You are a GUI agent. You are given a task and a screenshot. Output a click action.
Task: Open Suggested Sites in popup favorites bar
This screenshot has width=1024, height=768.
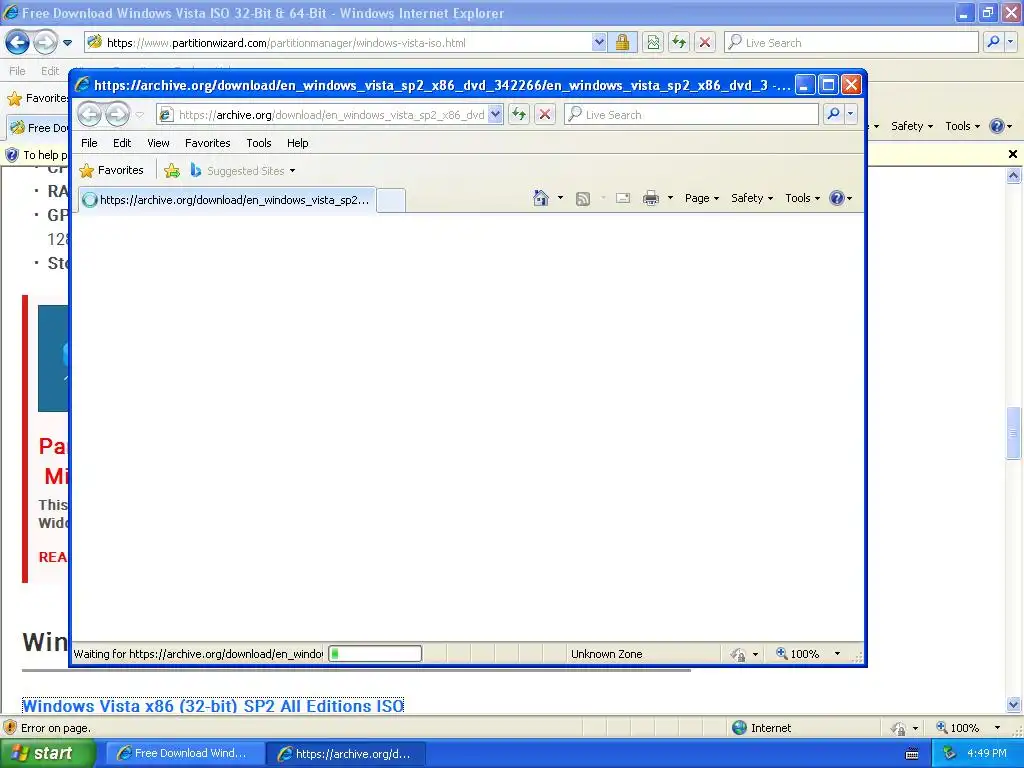[243, 170]
